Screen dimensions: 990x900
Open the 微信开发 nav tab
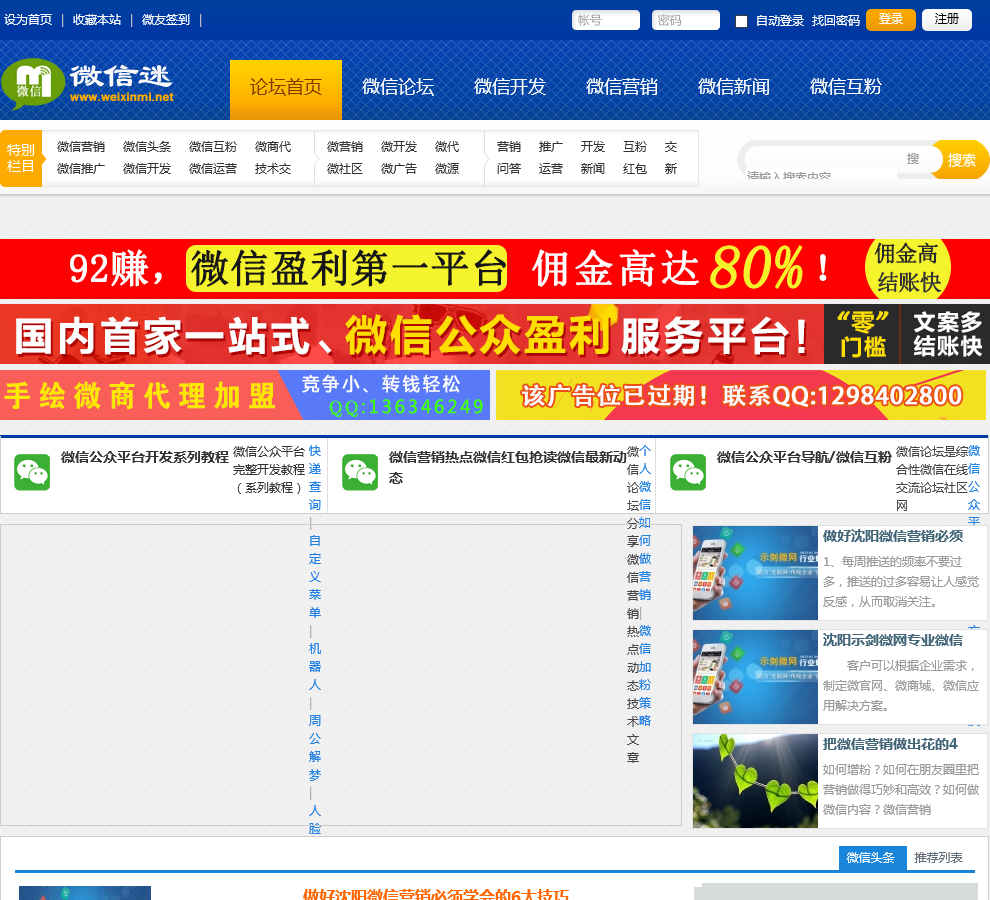point(510,87)
